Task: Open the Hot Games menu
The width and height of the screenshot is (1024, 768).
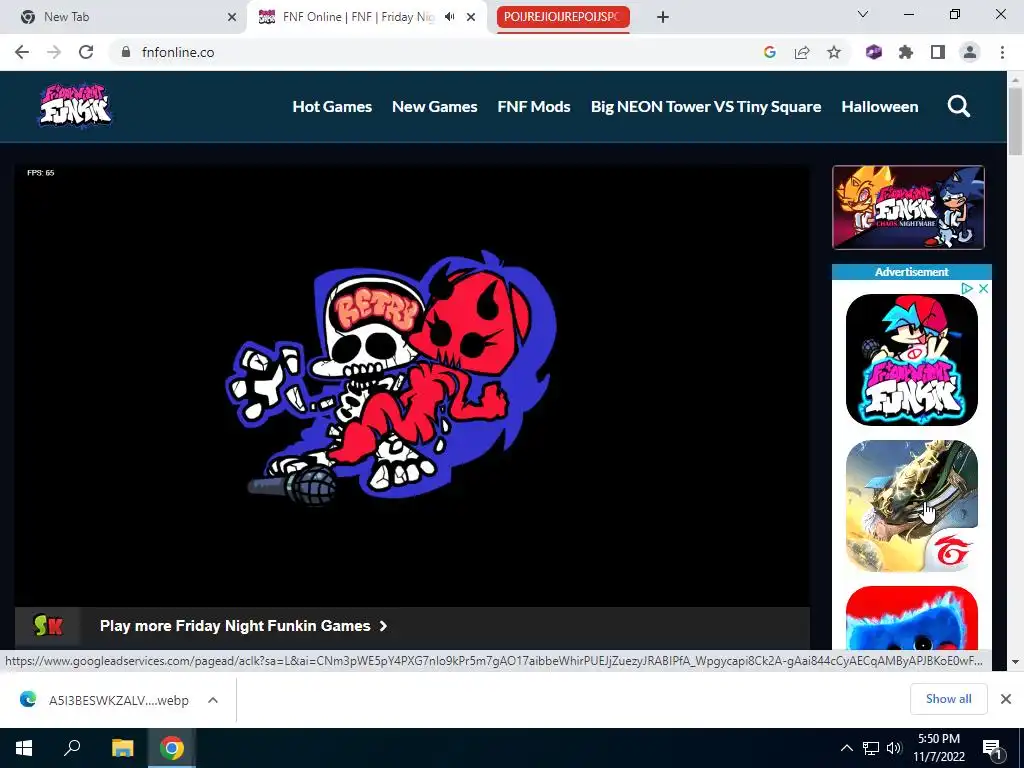Action: (332, 106)
